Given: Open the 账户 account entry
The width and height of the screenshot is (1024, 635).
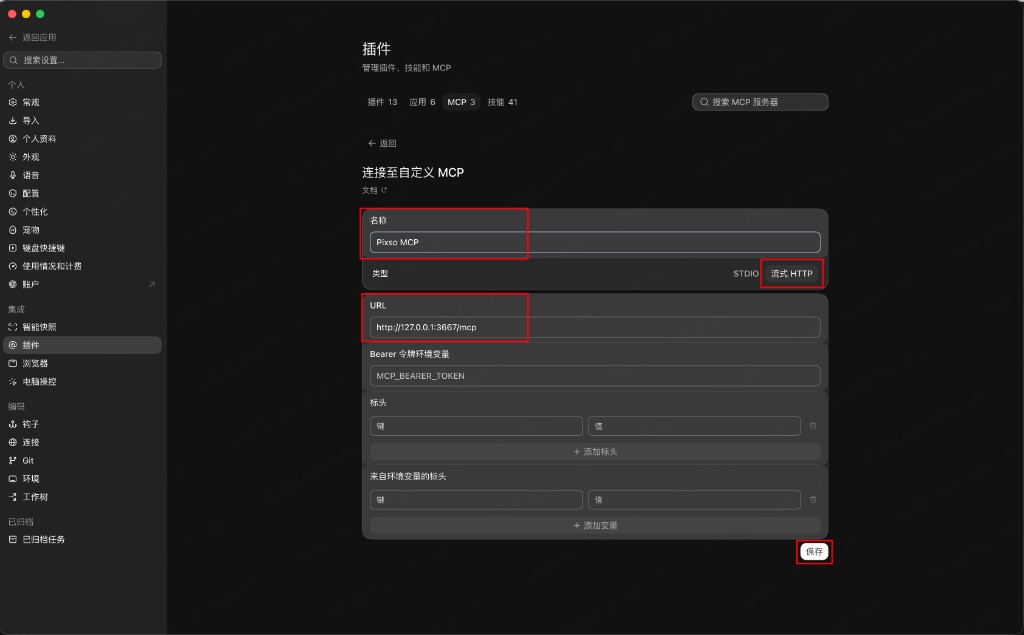Looking at the screenshot, I should (x=82, y=284).
